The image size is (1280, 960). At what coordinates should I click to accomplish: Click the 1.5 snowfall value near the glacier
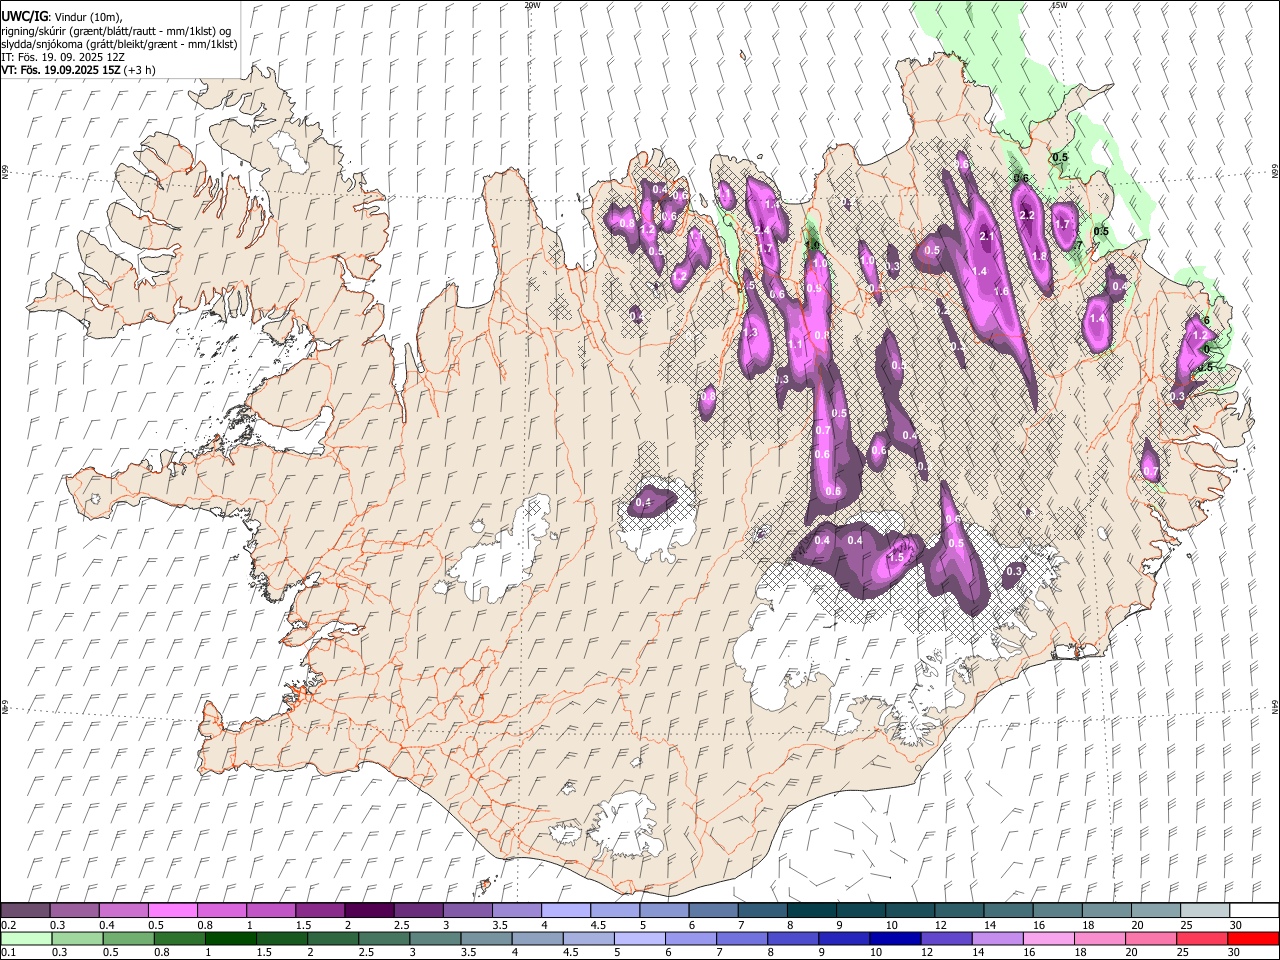(x=897, y=557)
